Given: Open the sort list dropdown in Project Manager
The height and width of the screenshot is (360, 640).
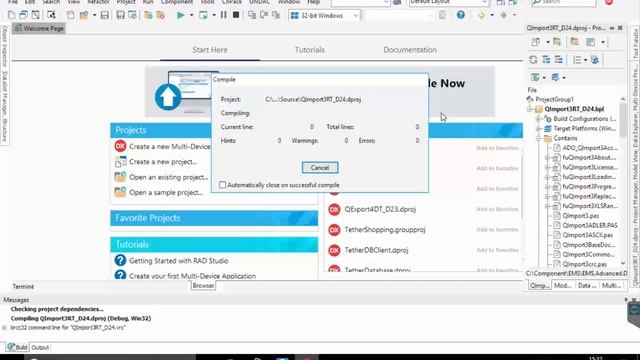Looking at the screenshot, I should coord(586,60).
